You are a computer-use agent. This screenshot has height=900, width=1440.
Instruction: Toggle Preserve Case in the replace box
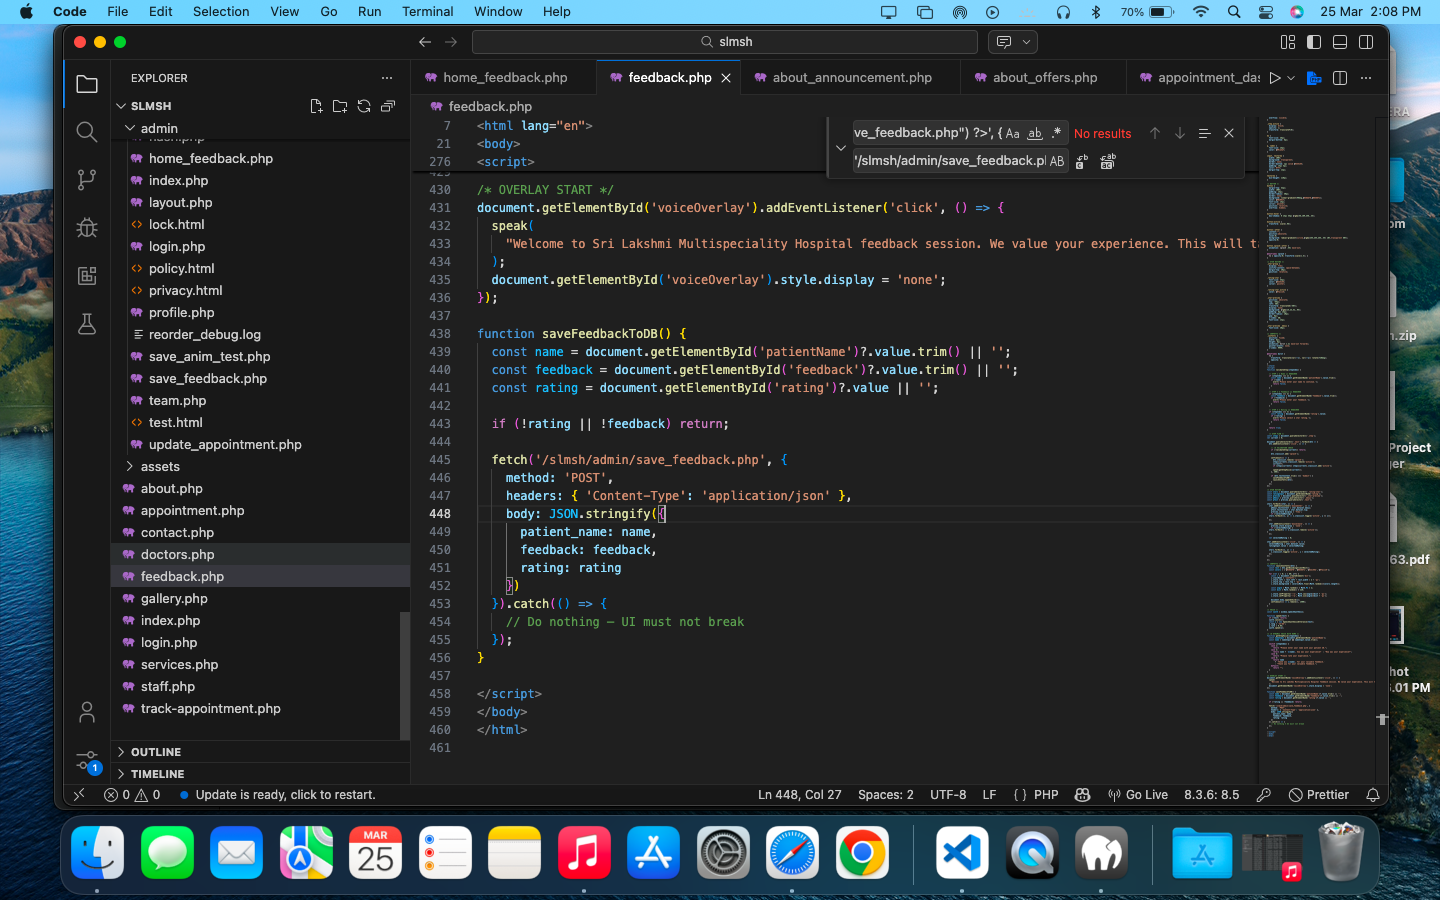click(1057, 161)
